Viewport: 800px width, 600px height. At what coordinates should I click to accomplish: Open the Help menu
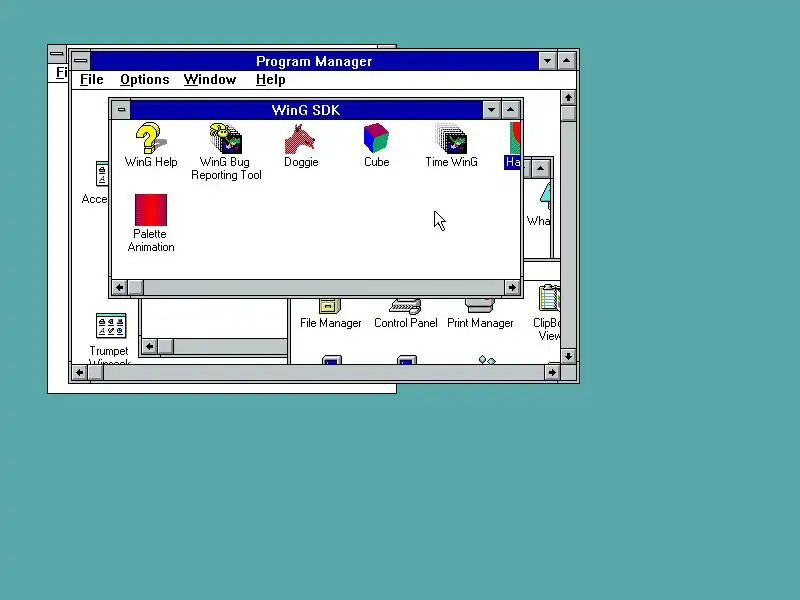(270, 80)
